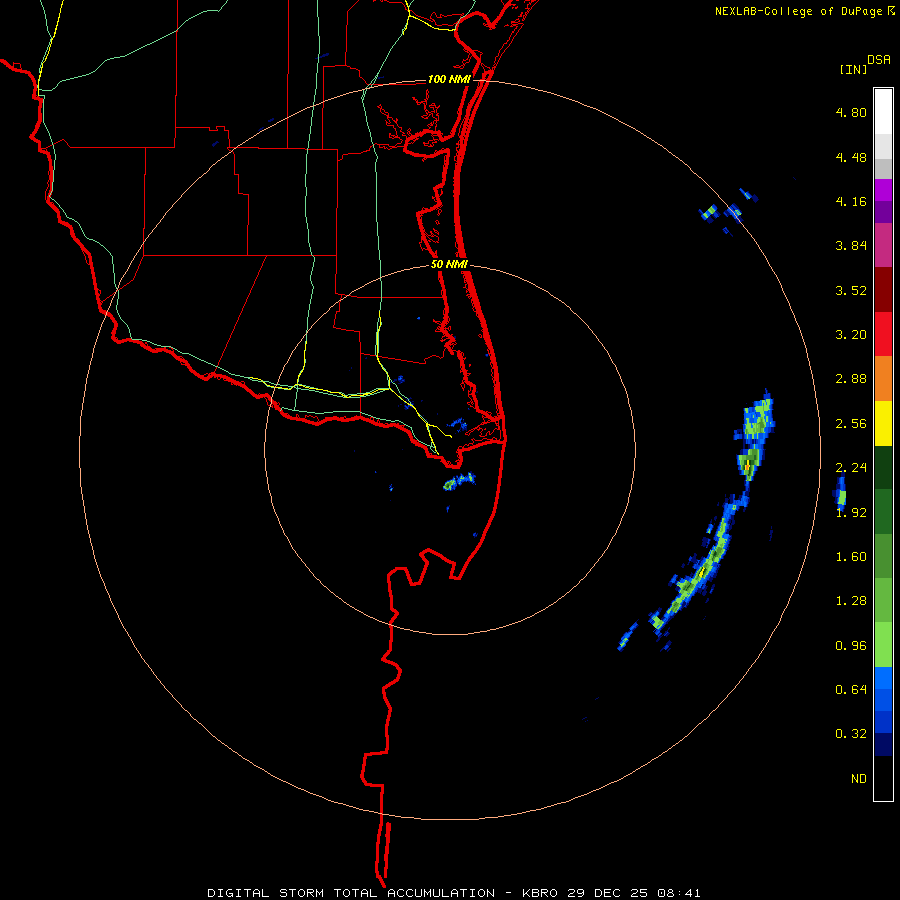
Task: Click the DSA product label above legend
Action: 879,60
